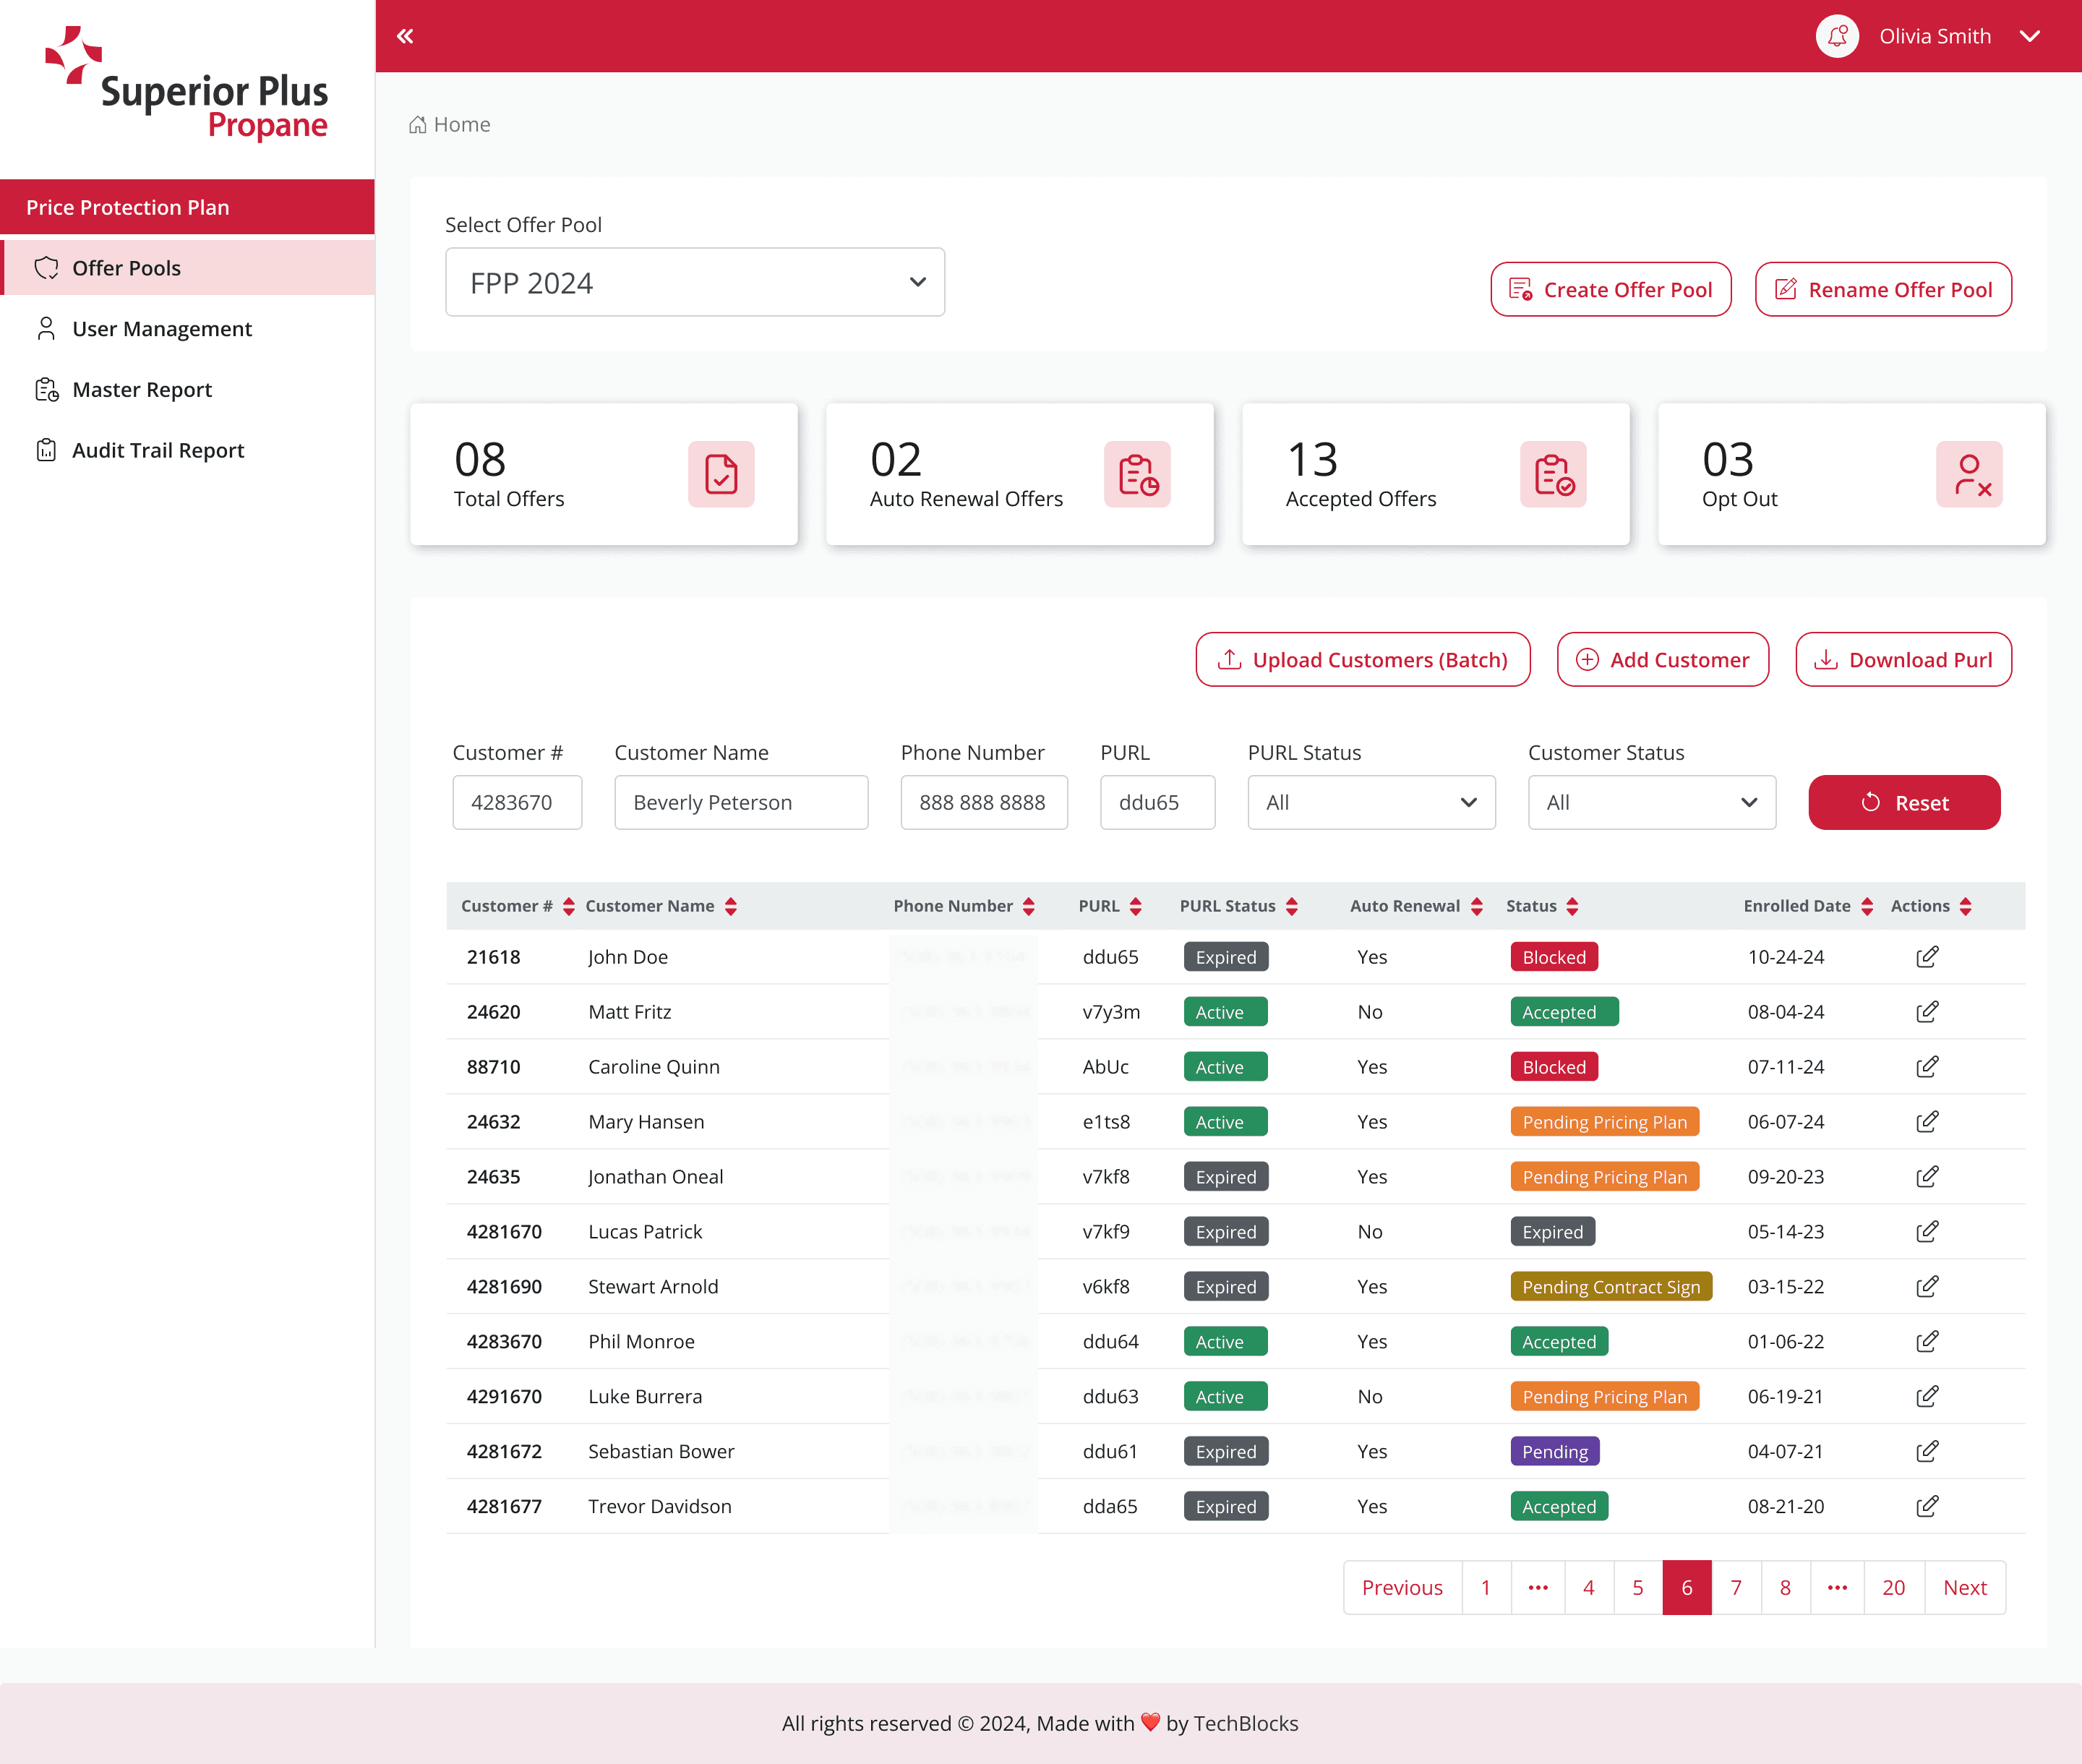Image resolution: width=2082 pixels, height=1764 pixels.
Task: Collapse sidebar with double-chevron icon
Action: [x=405, y=36]
